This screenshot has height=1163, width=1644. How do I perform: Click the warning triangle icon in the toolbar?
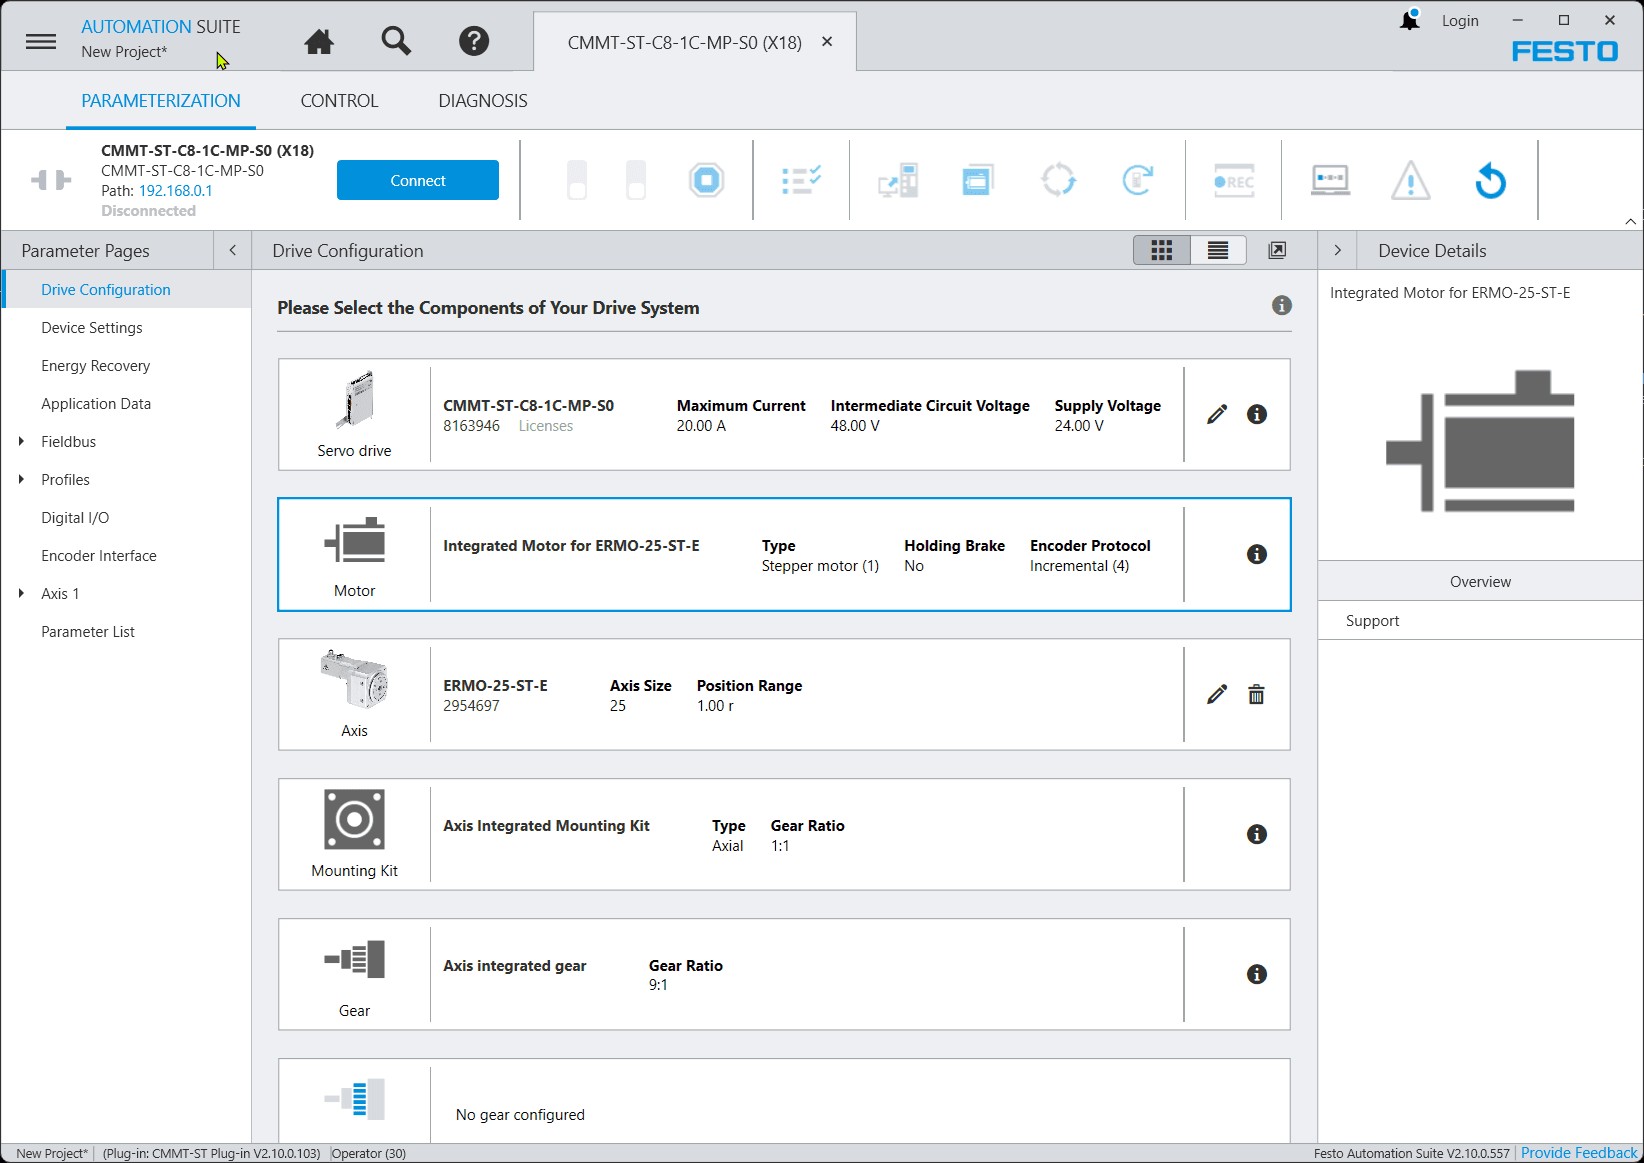pyautogui.click(x=1411, y=181)
